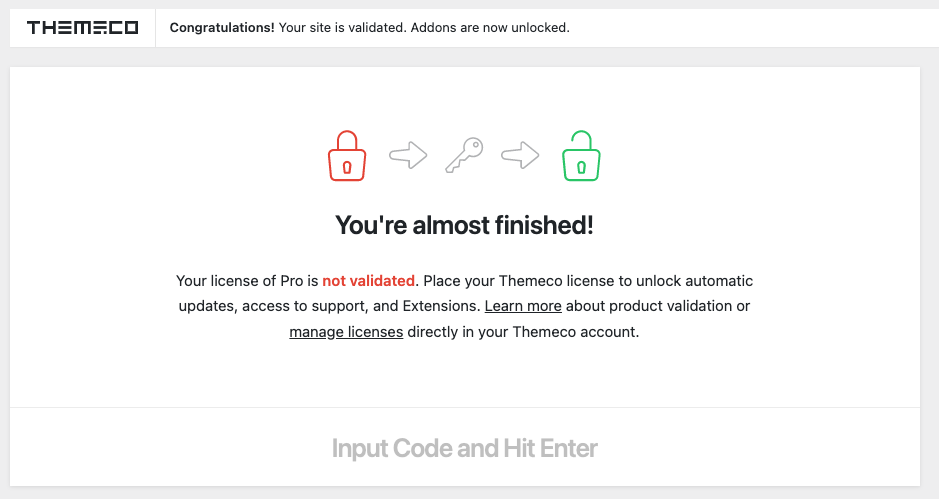The width and height of the screenshot is (939, 499).
Task: Click the arrow after the red padlock
Action: point(408,155)
